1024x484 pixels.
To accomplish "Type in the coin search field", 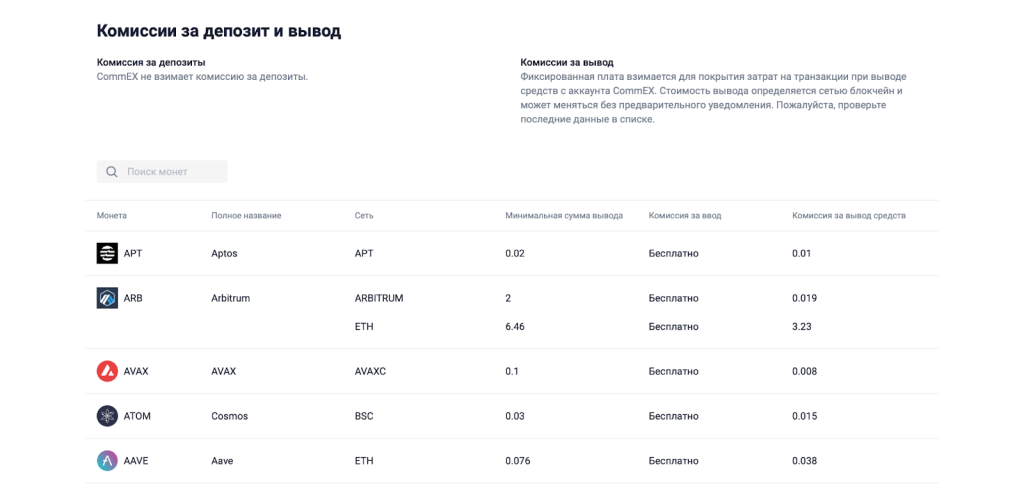I will pyautogui.click(x=170, y=172).
